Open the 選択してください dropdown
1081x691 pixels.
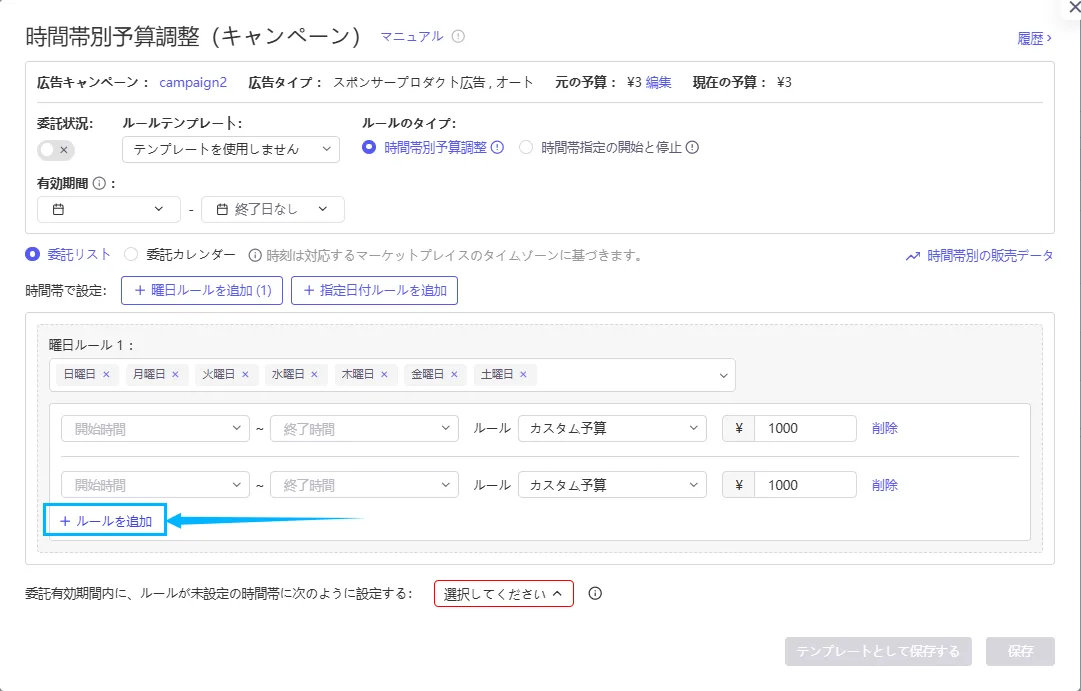pyautogui.click(x=504, y=594)
